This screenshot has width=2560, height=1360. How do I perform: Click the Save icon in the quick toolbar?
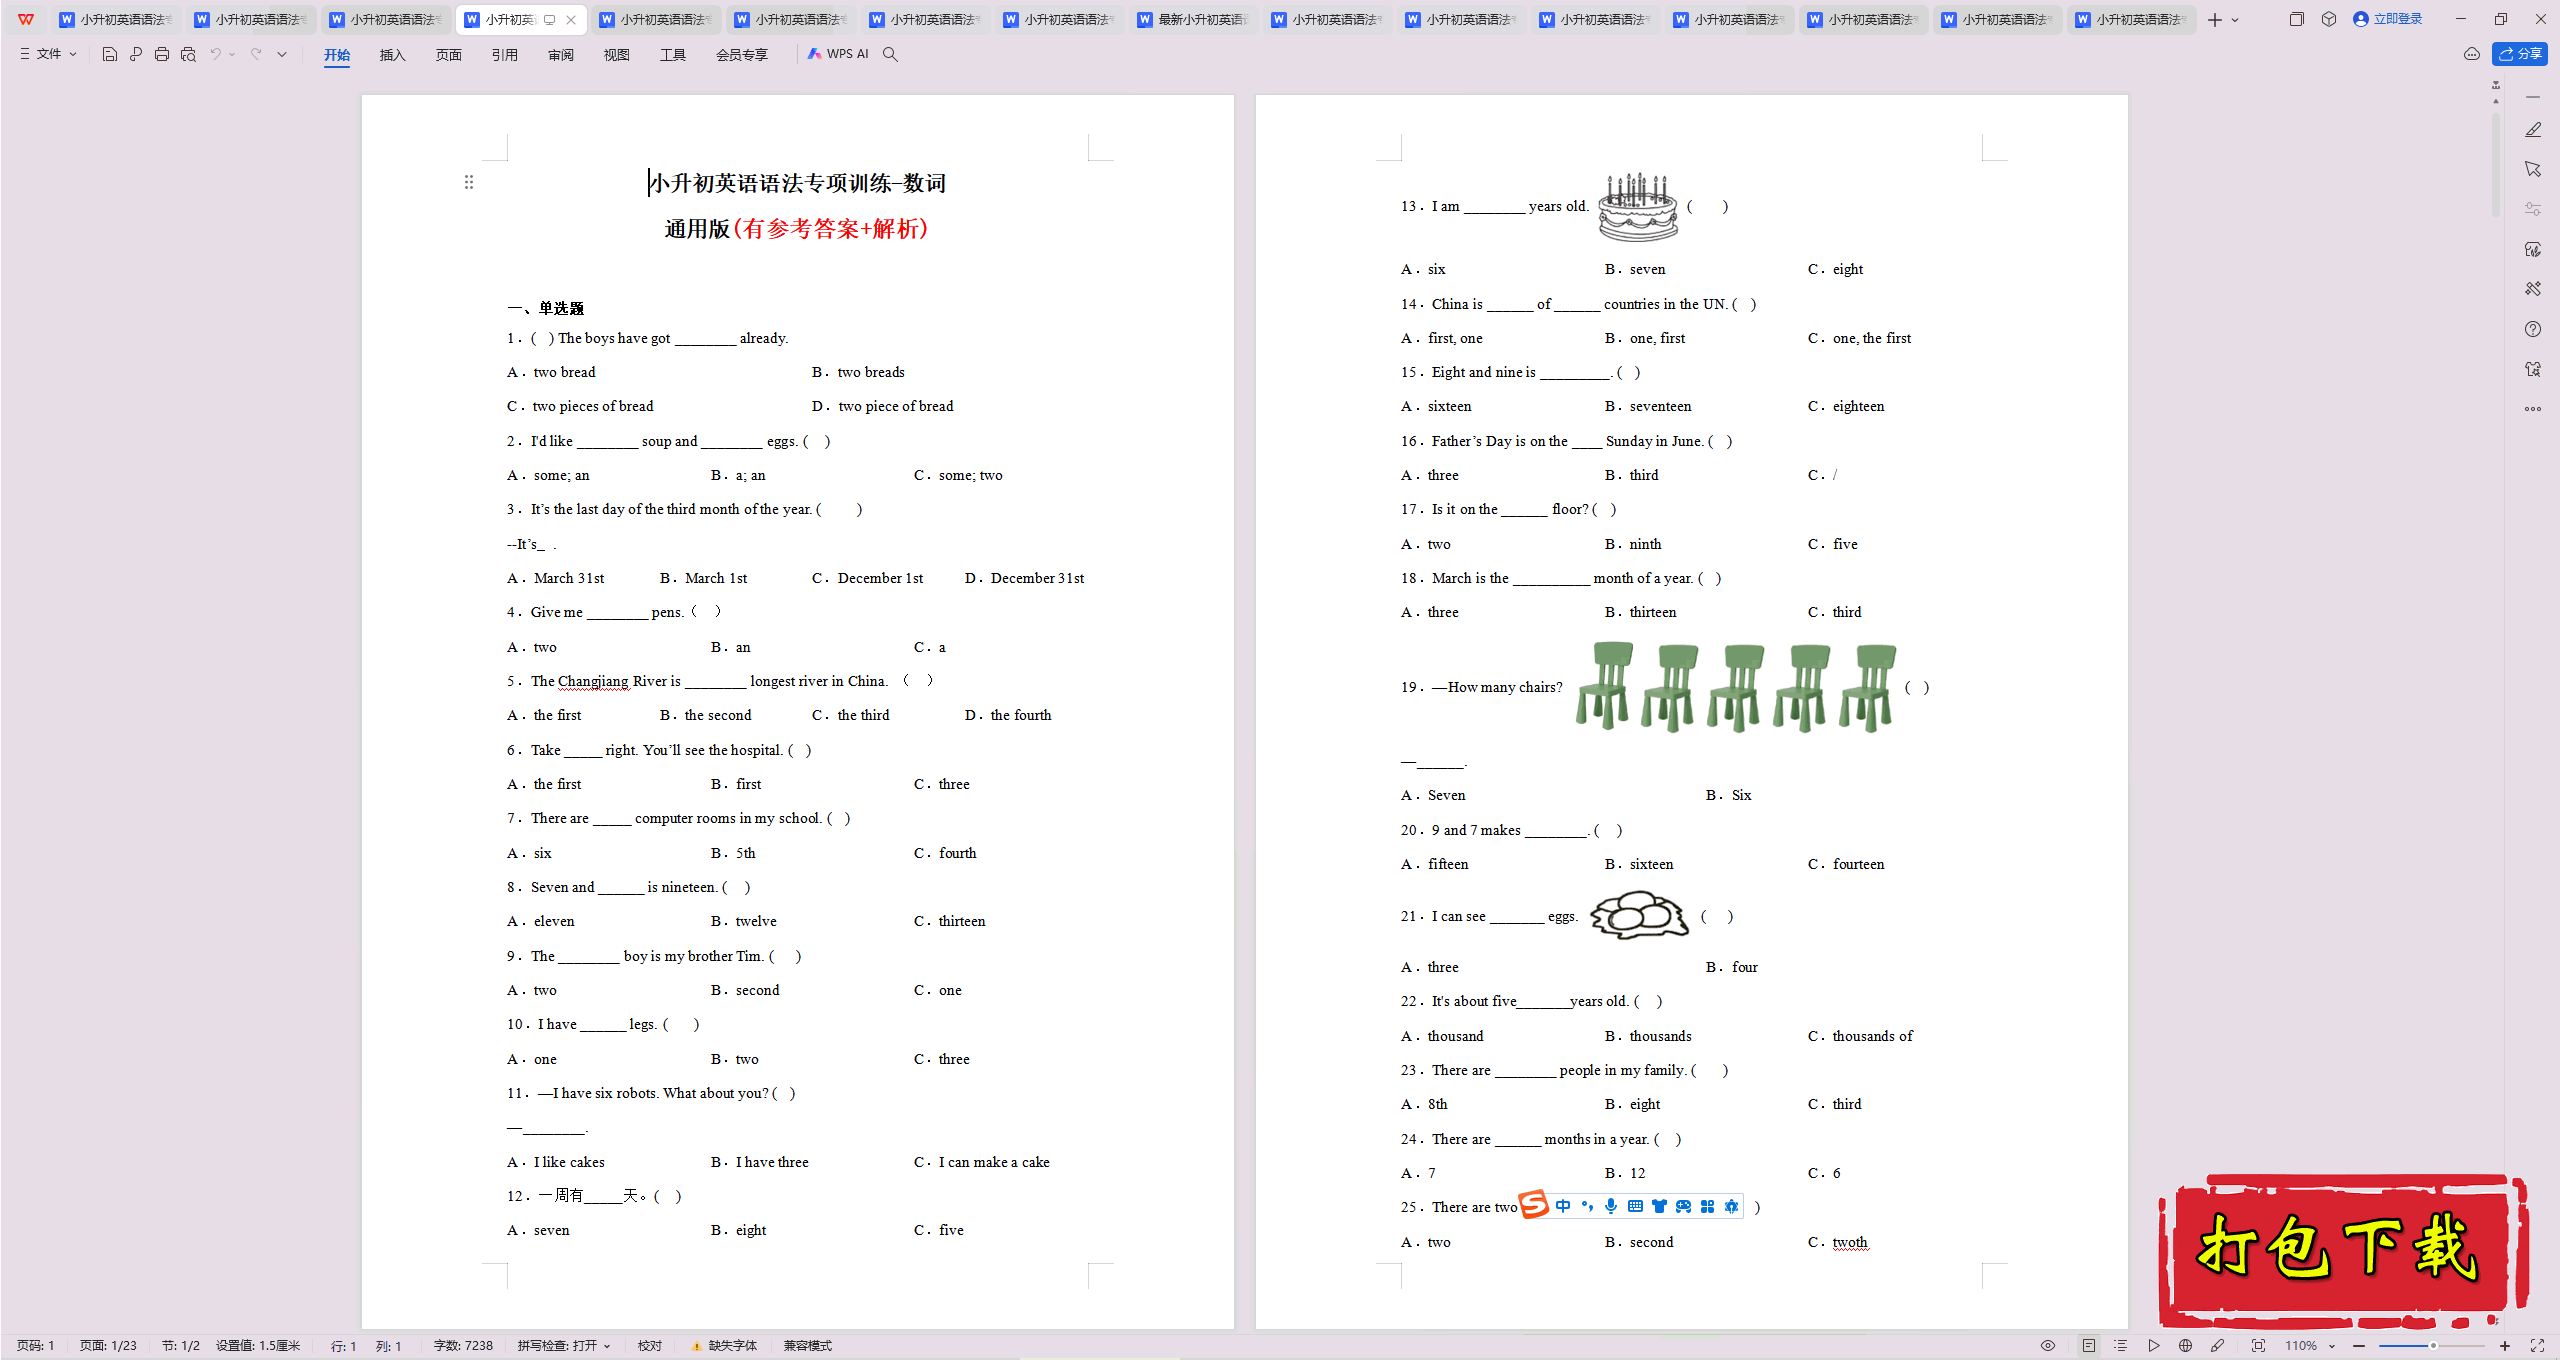(x=110, y=54)
